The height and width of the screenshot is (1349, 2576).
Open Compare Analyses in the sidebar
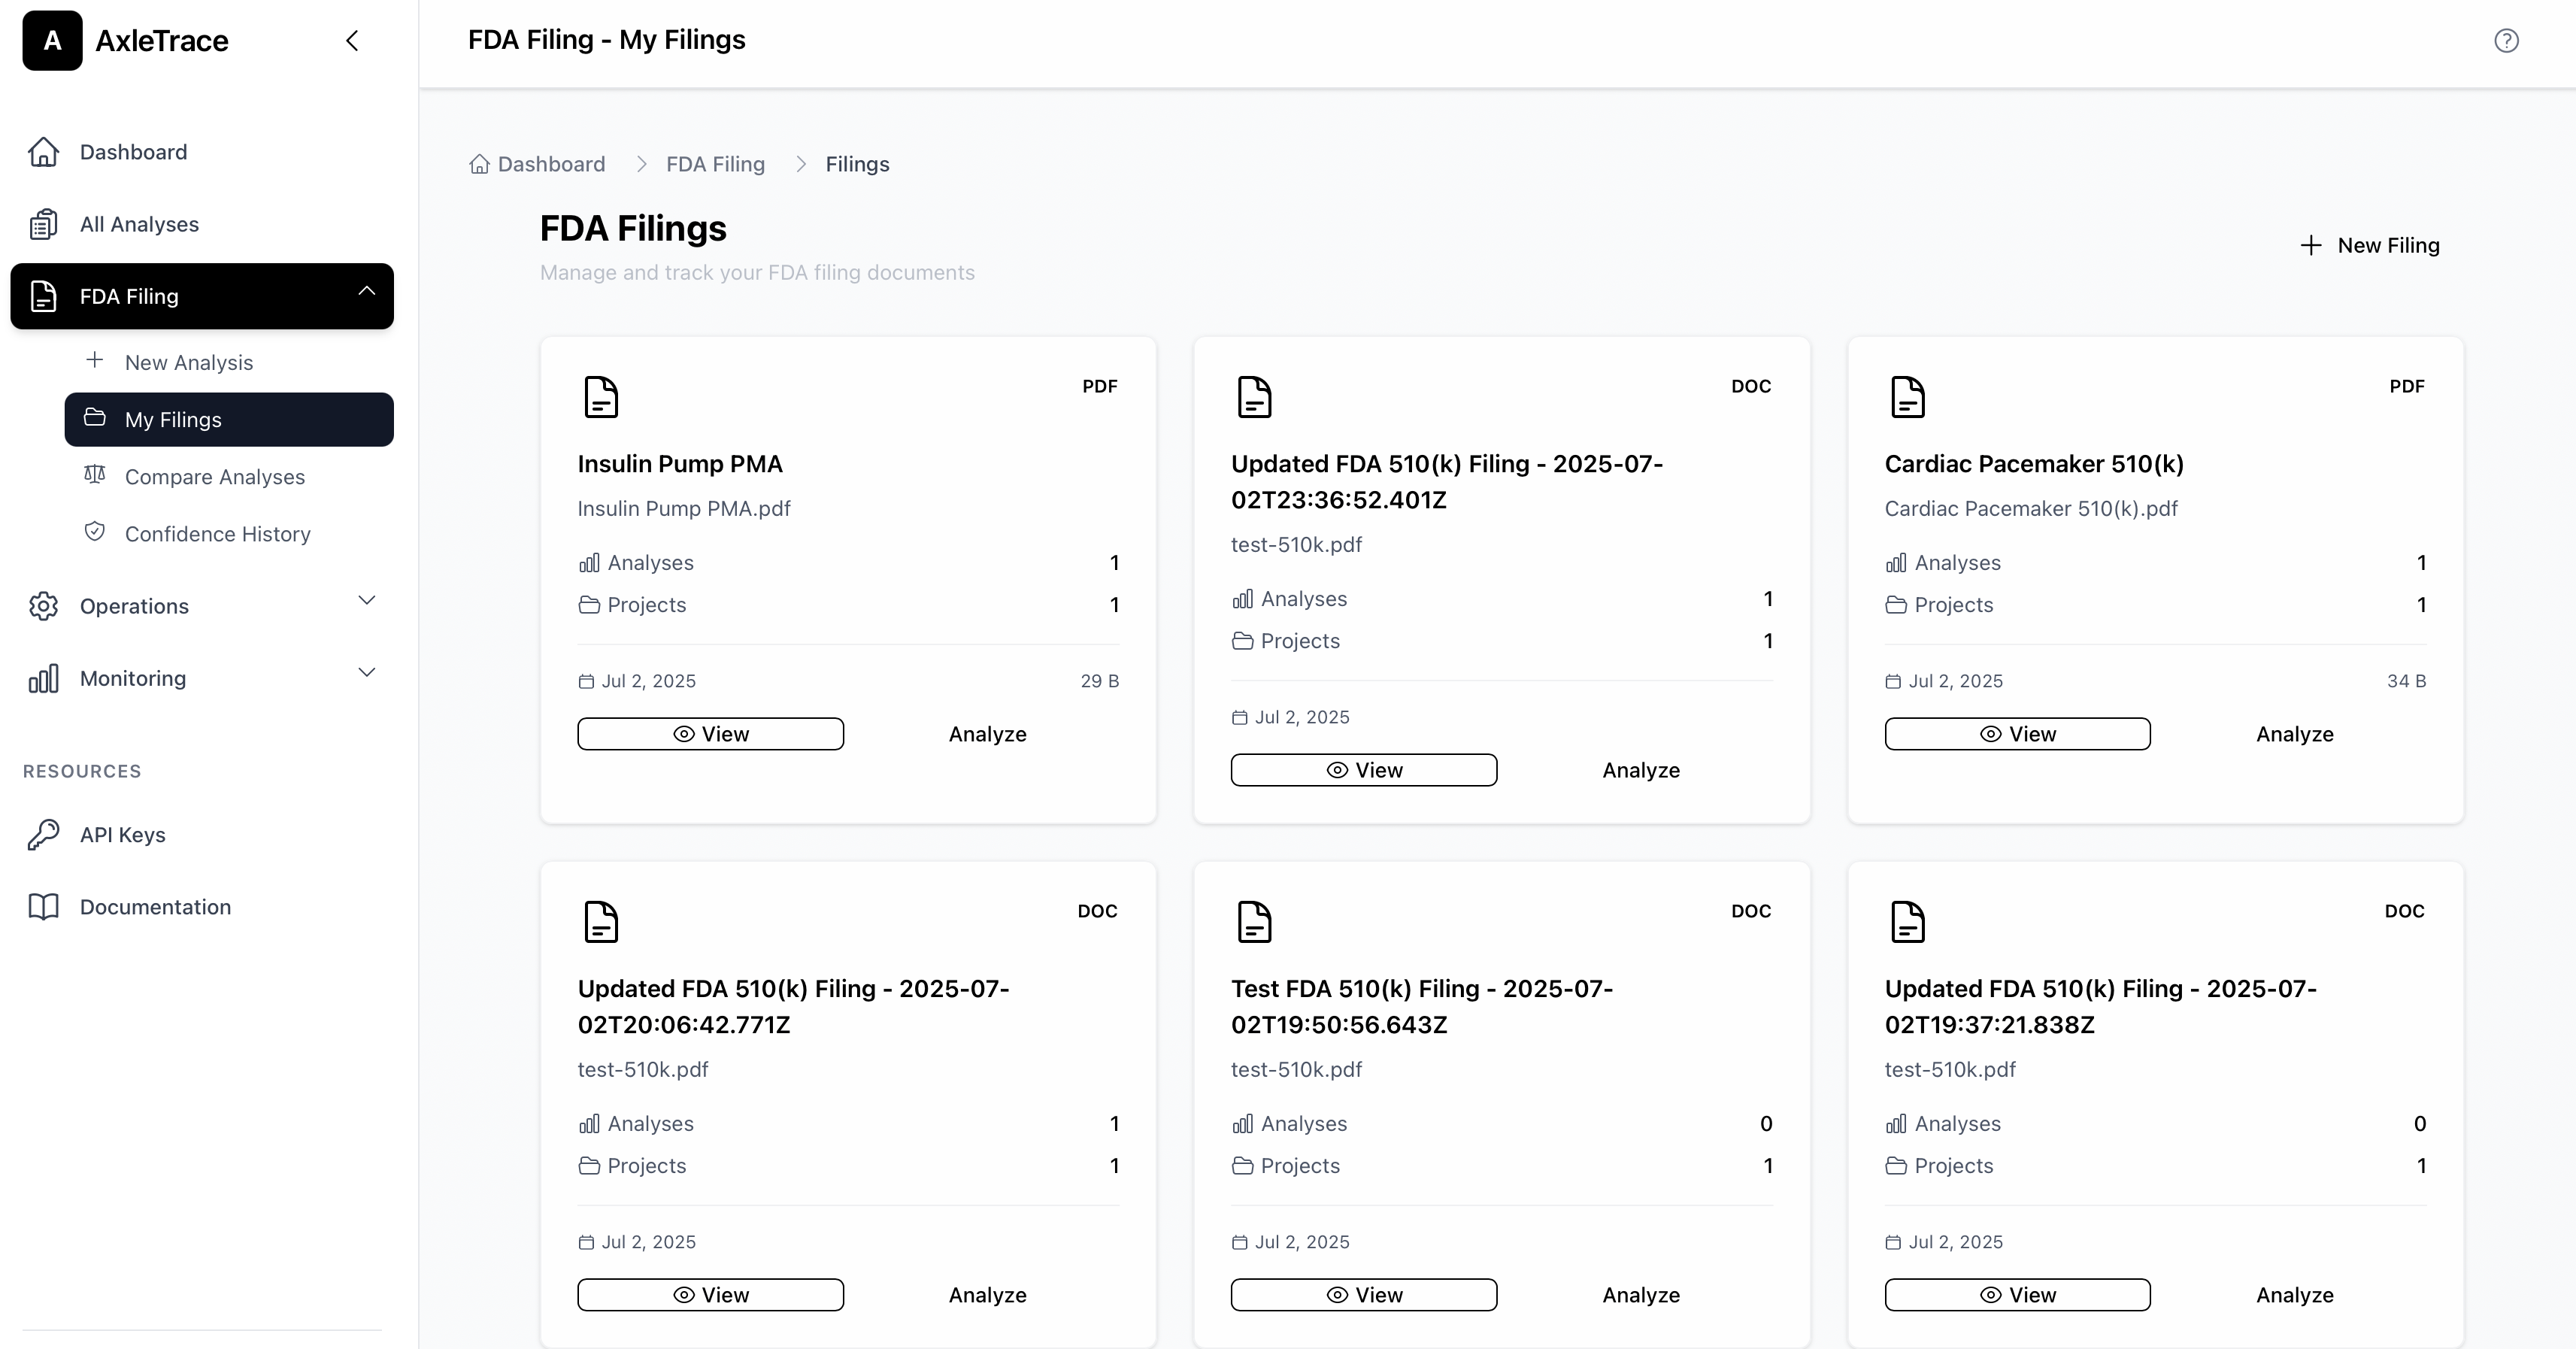tap(214, 477)
